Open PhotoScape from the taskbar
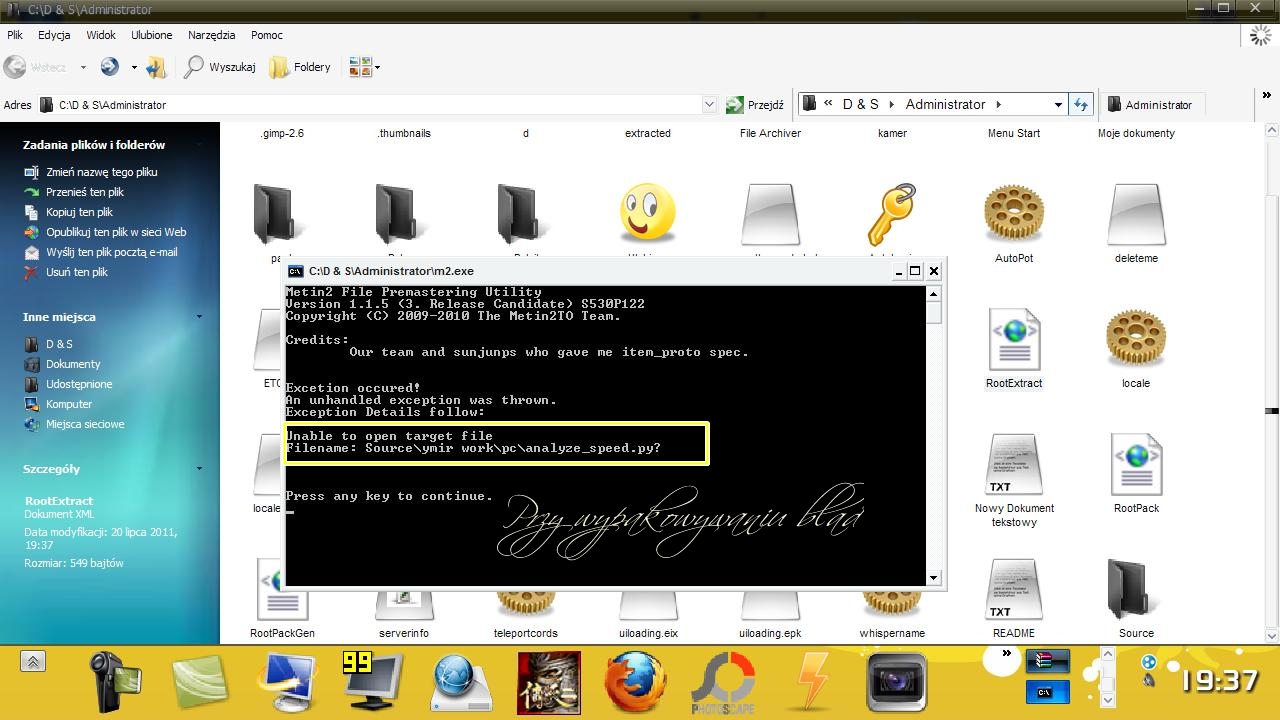This screenshot has height=720, width=1280. point(723,682)
